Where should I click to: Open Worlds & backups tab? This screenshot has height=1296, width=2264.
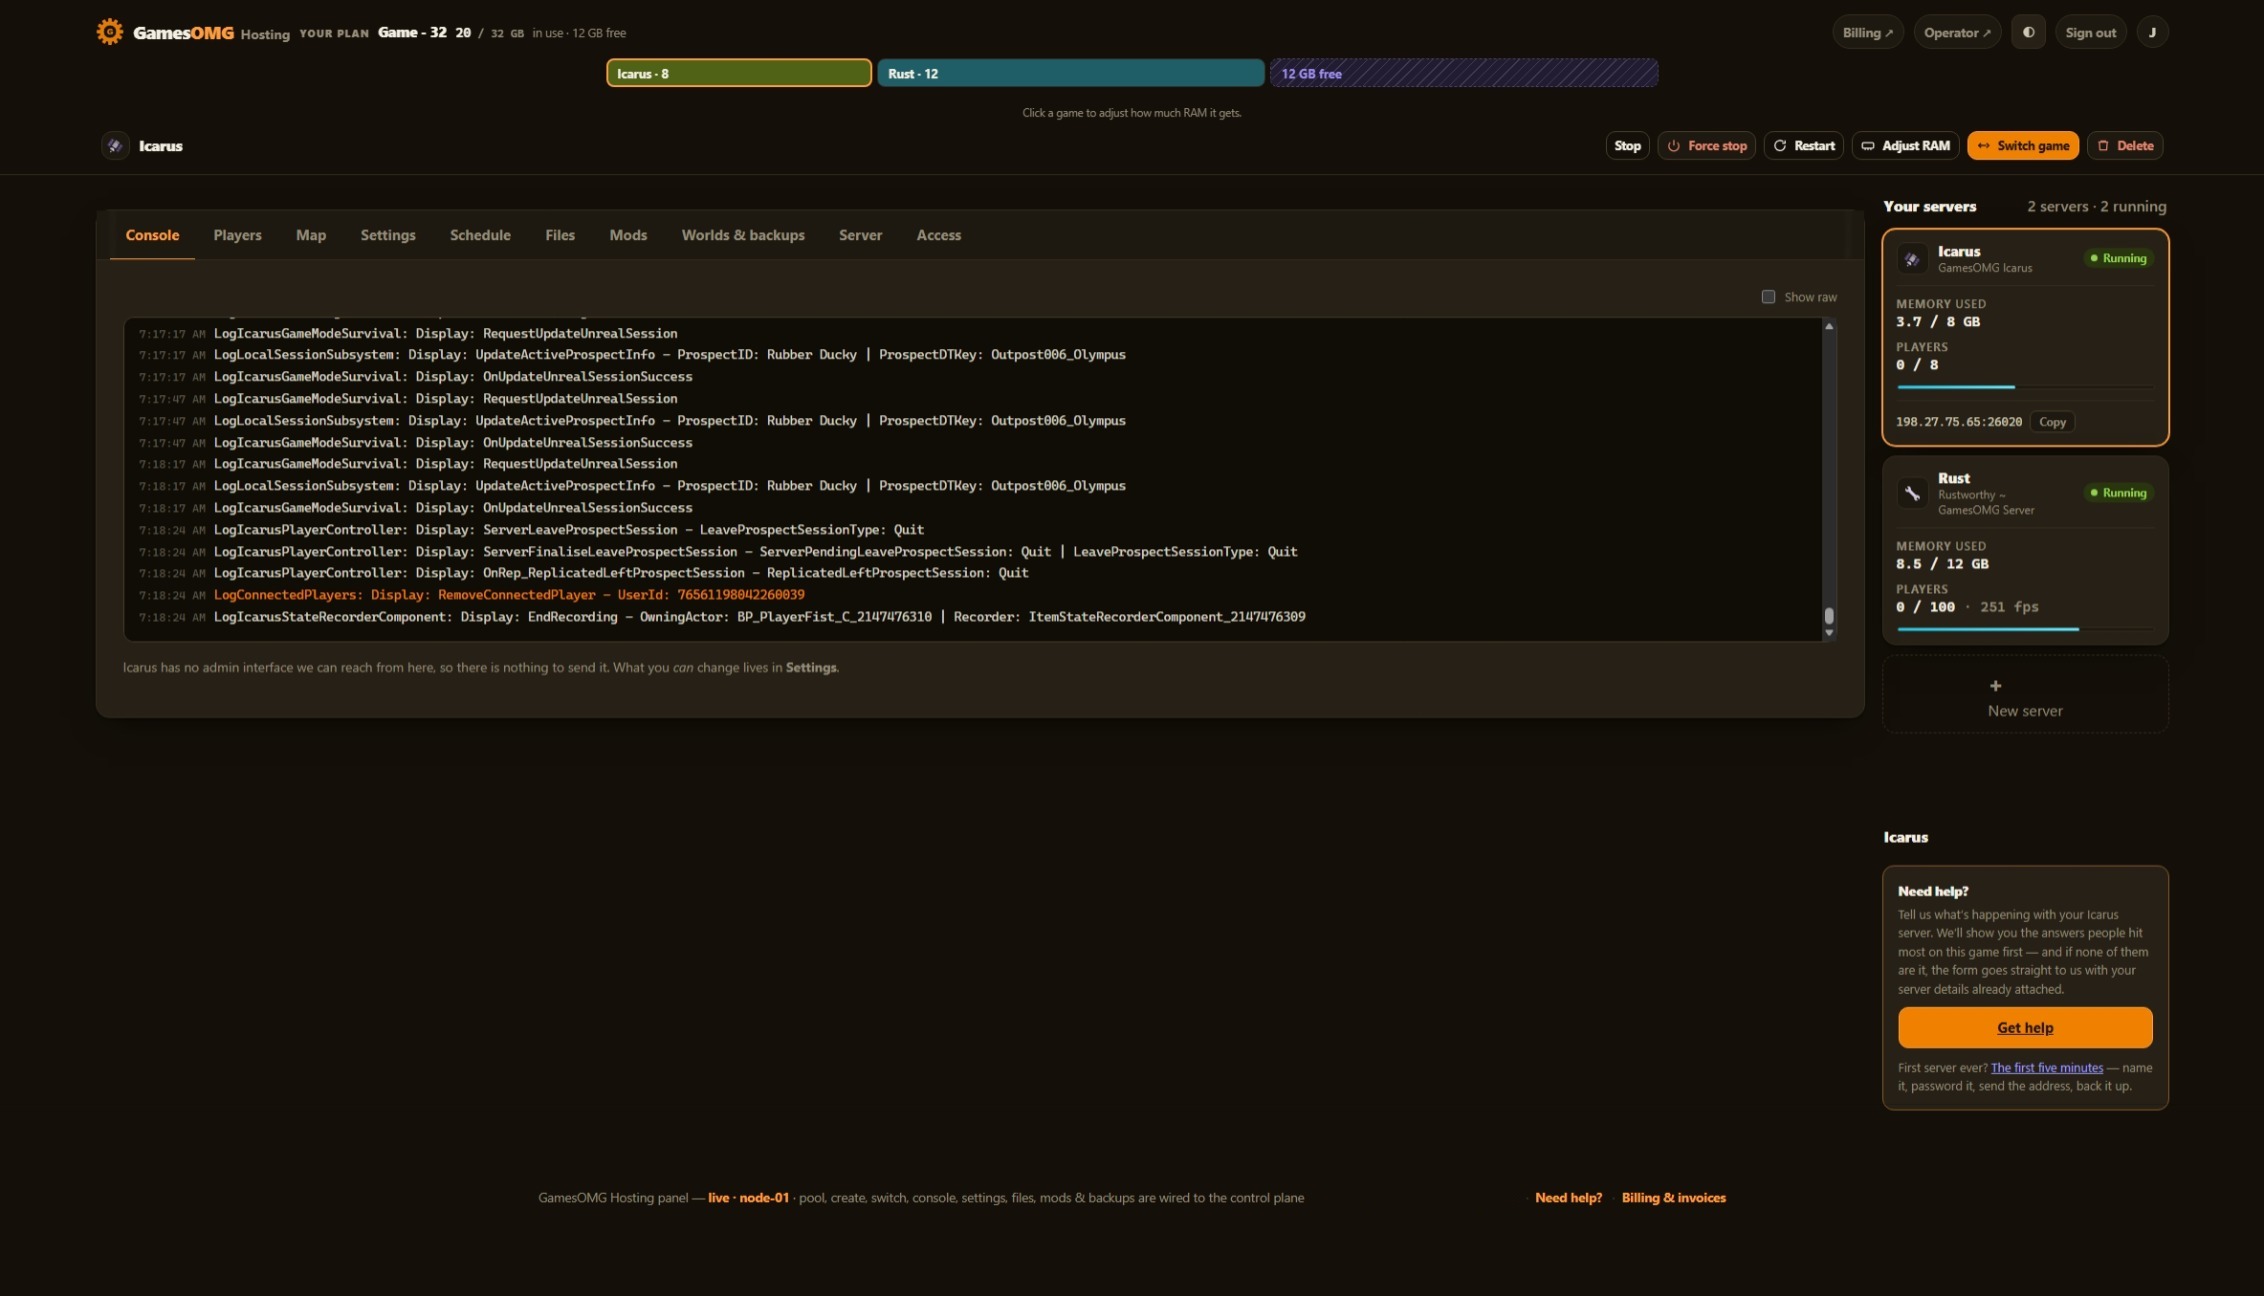(x=743, y=235)
